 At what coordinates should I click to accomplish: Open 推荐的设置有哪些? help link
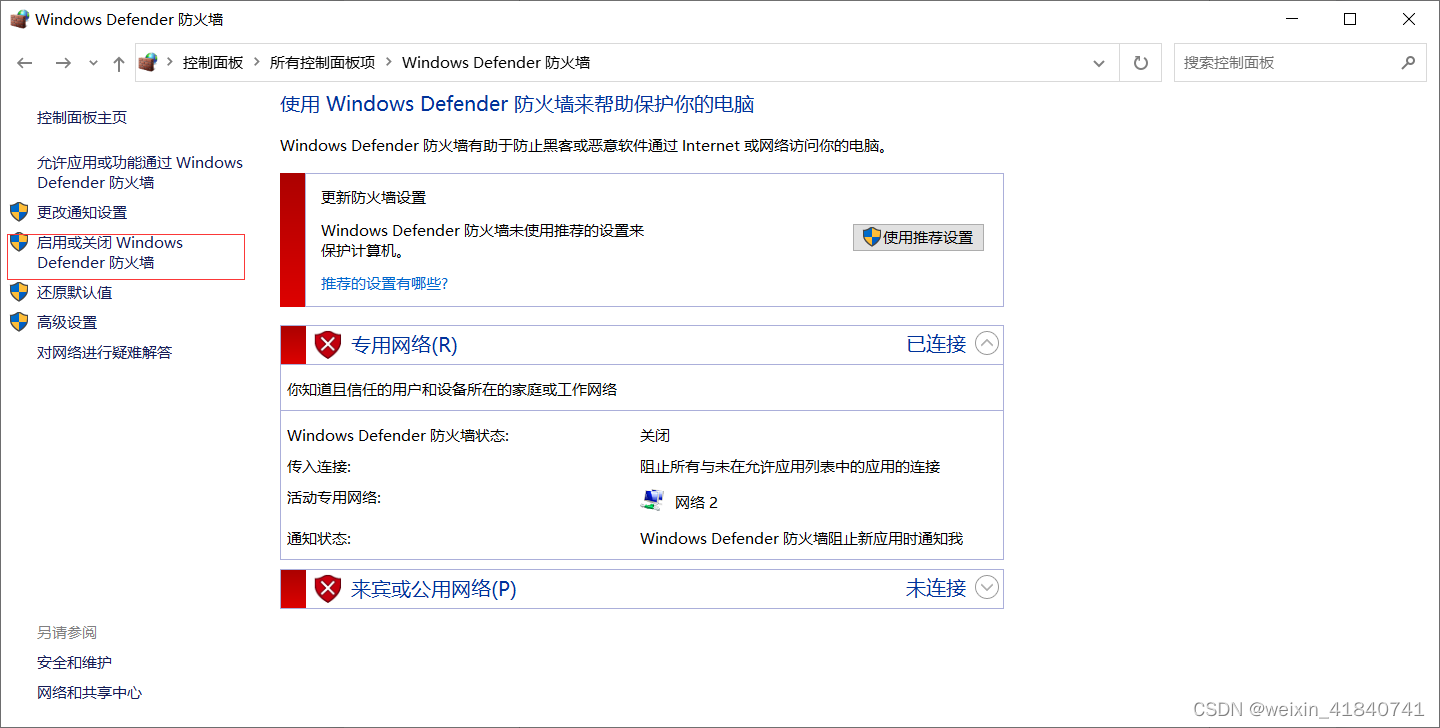point(385,283)
